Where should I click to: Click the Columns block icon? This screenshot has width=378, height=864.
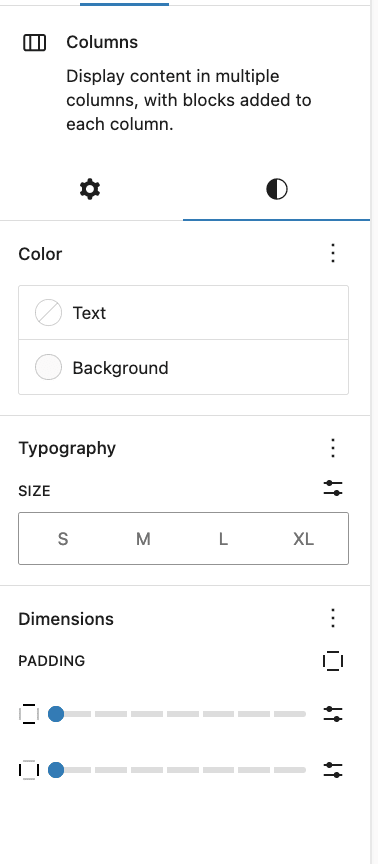pyautogui.click(x=34, y=42)
